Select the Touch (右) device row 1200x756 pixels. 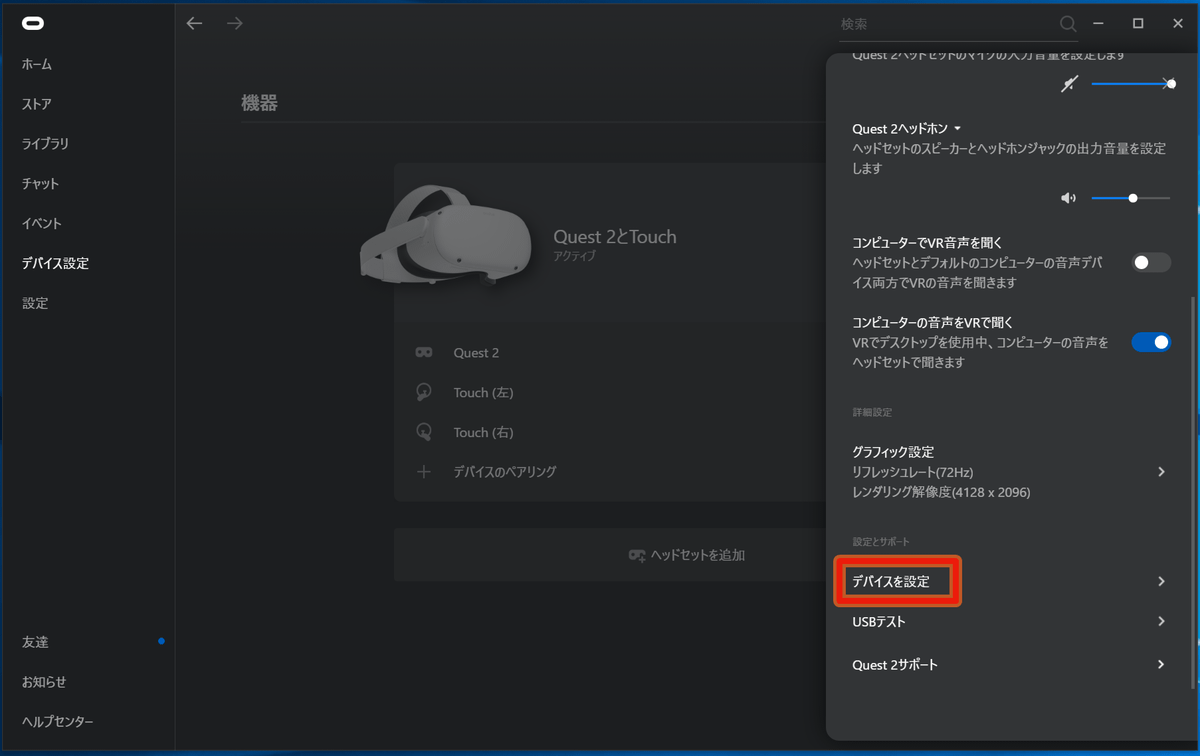click(x=610, y=432)
